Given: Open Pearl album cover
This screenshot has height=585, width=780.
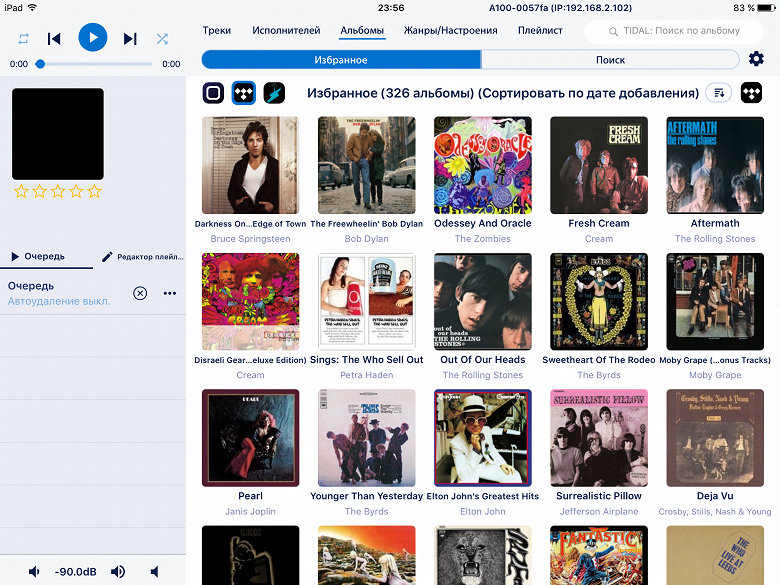Looking at the screenshot, I should (x=250, y=438).
